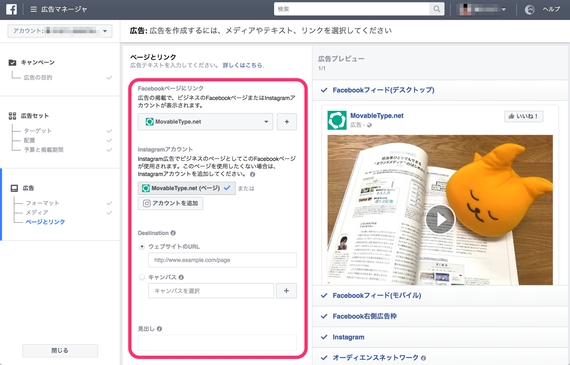Select キャンバス radio button
570x365 pixels.
[x=142, y=277]
